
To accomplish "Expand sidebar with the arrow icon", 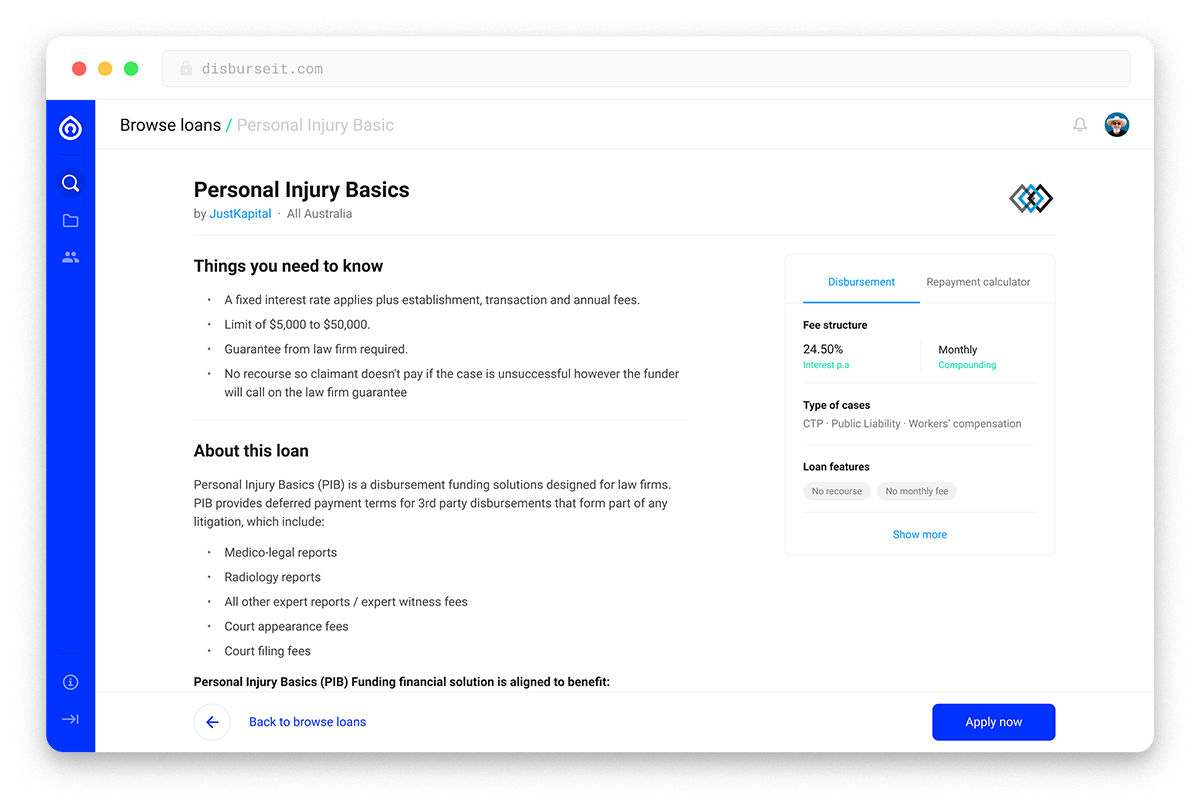I will [70, 719].
